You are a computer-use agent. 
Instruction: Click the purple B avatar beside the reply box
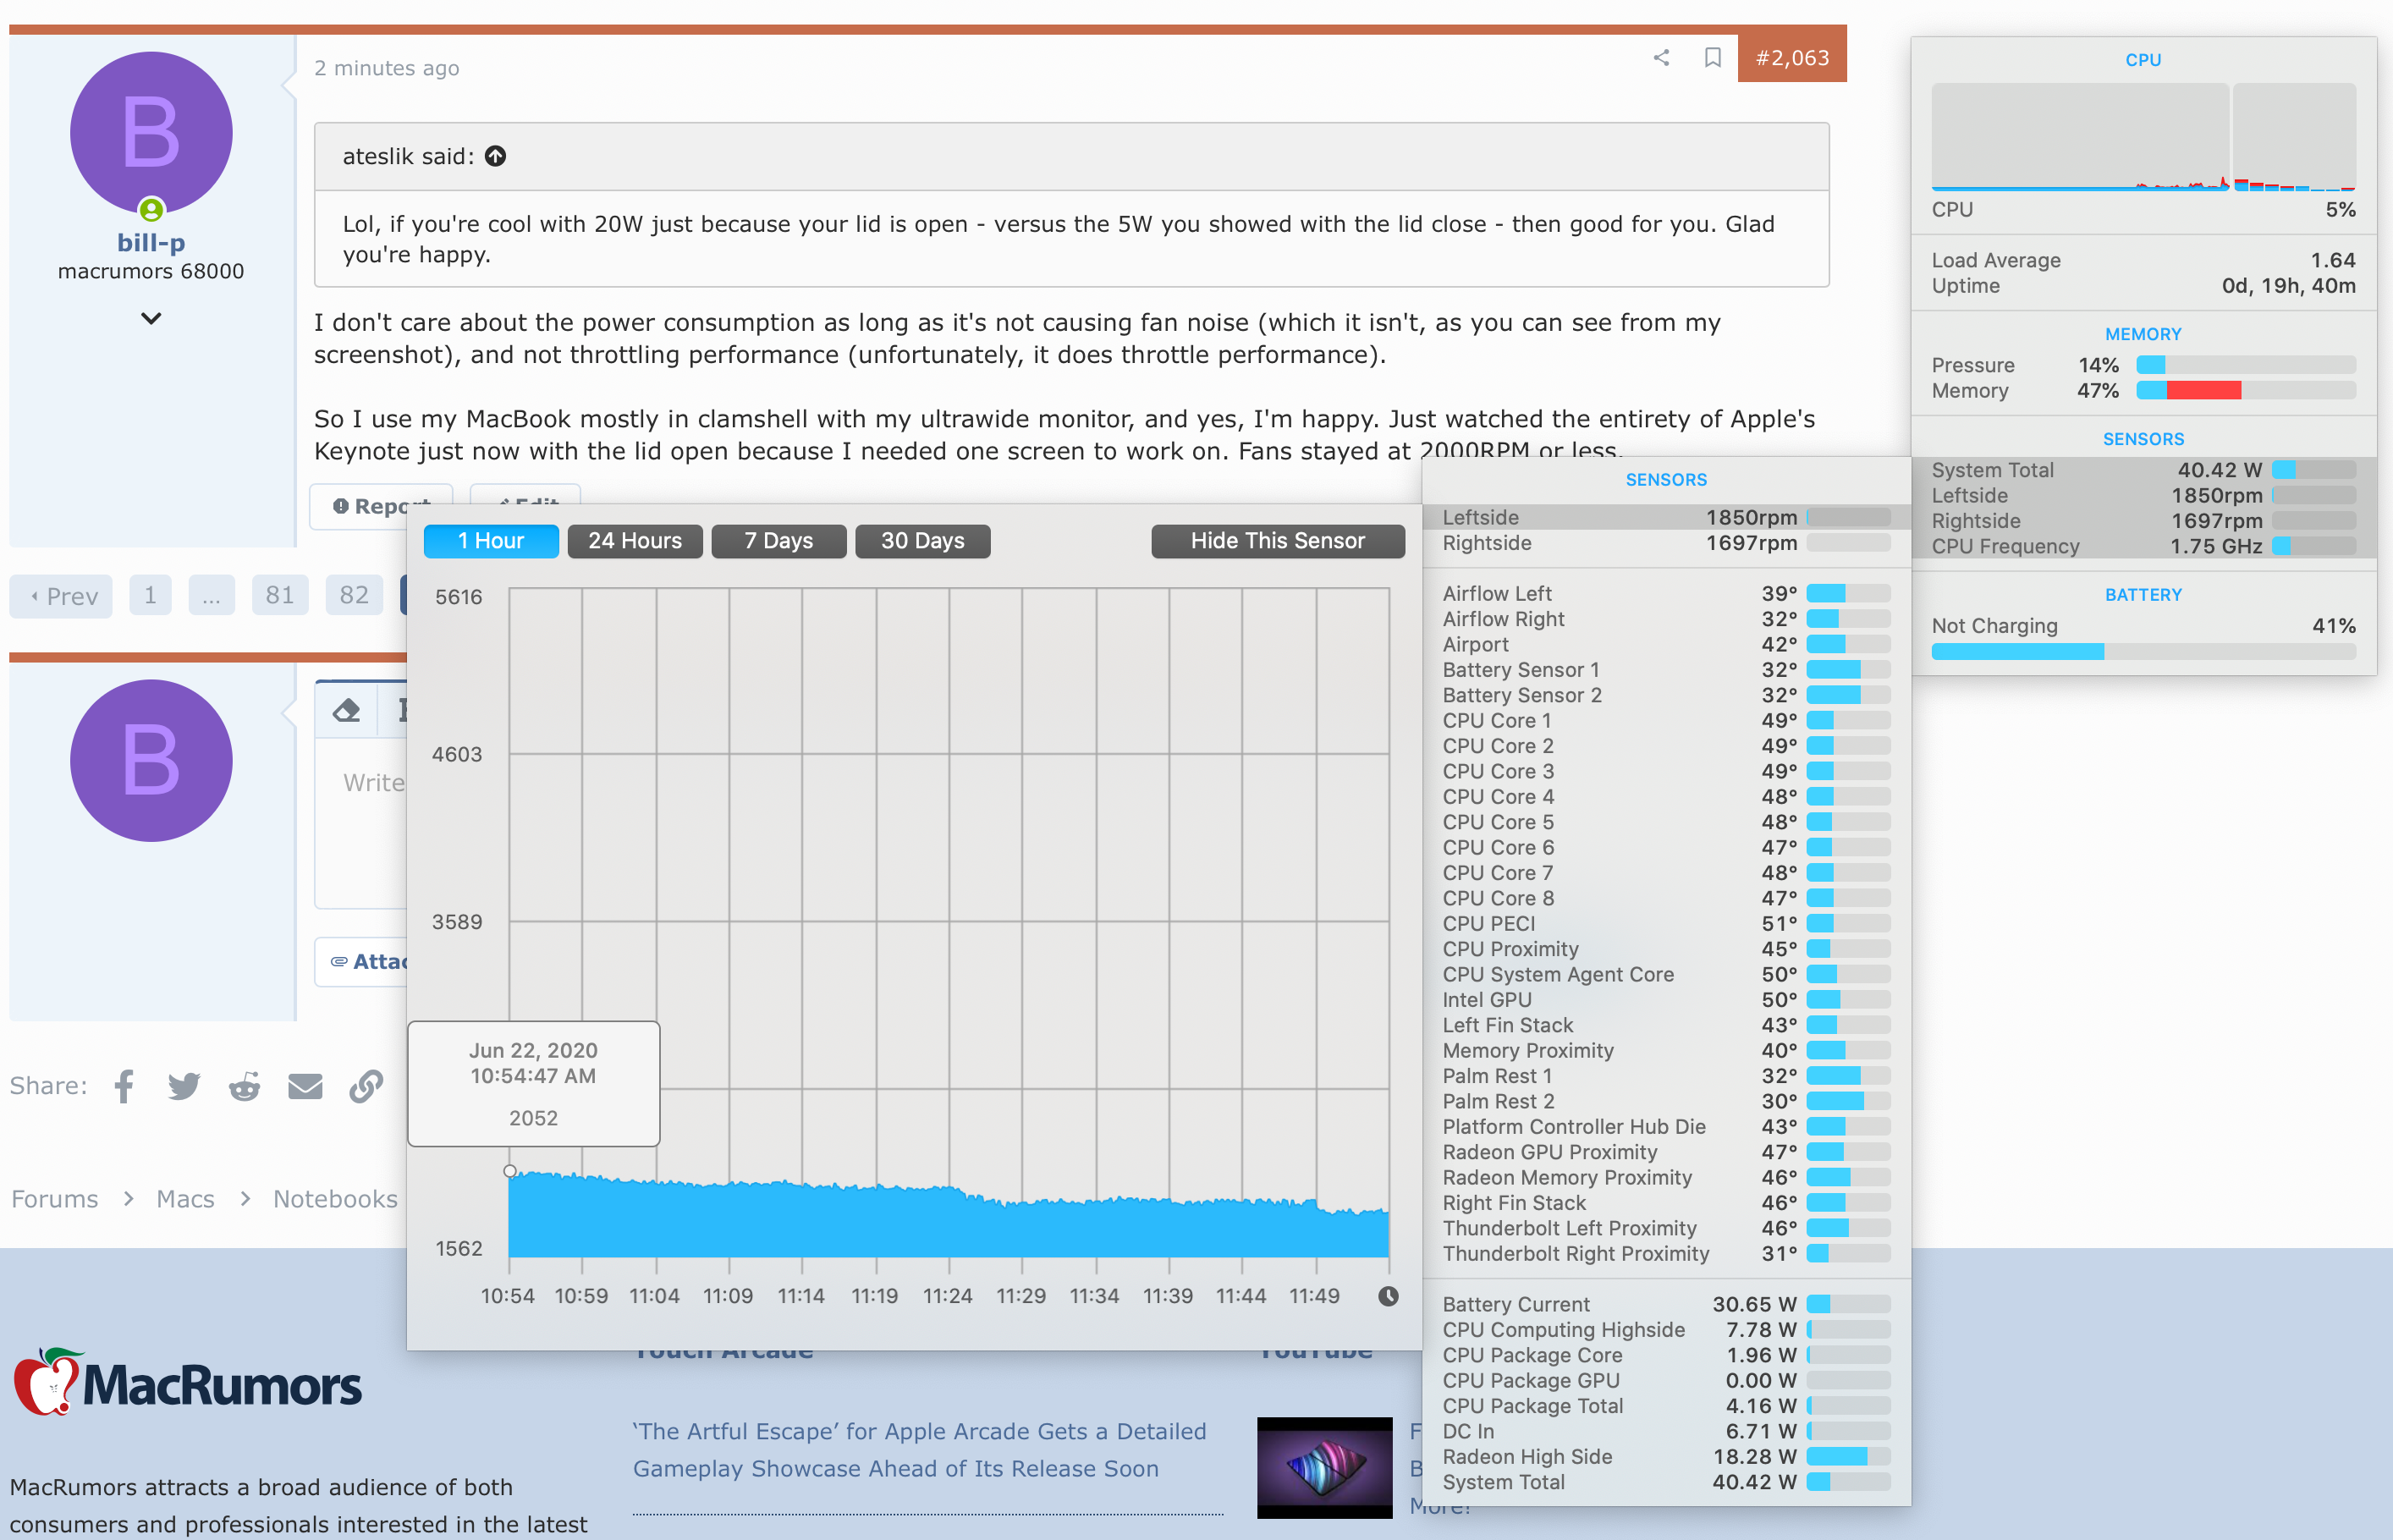point(151,761)
